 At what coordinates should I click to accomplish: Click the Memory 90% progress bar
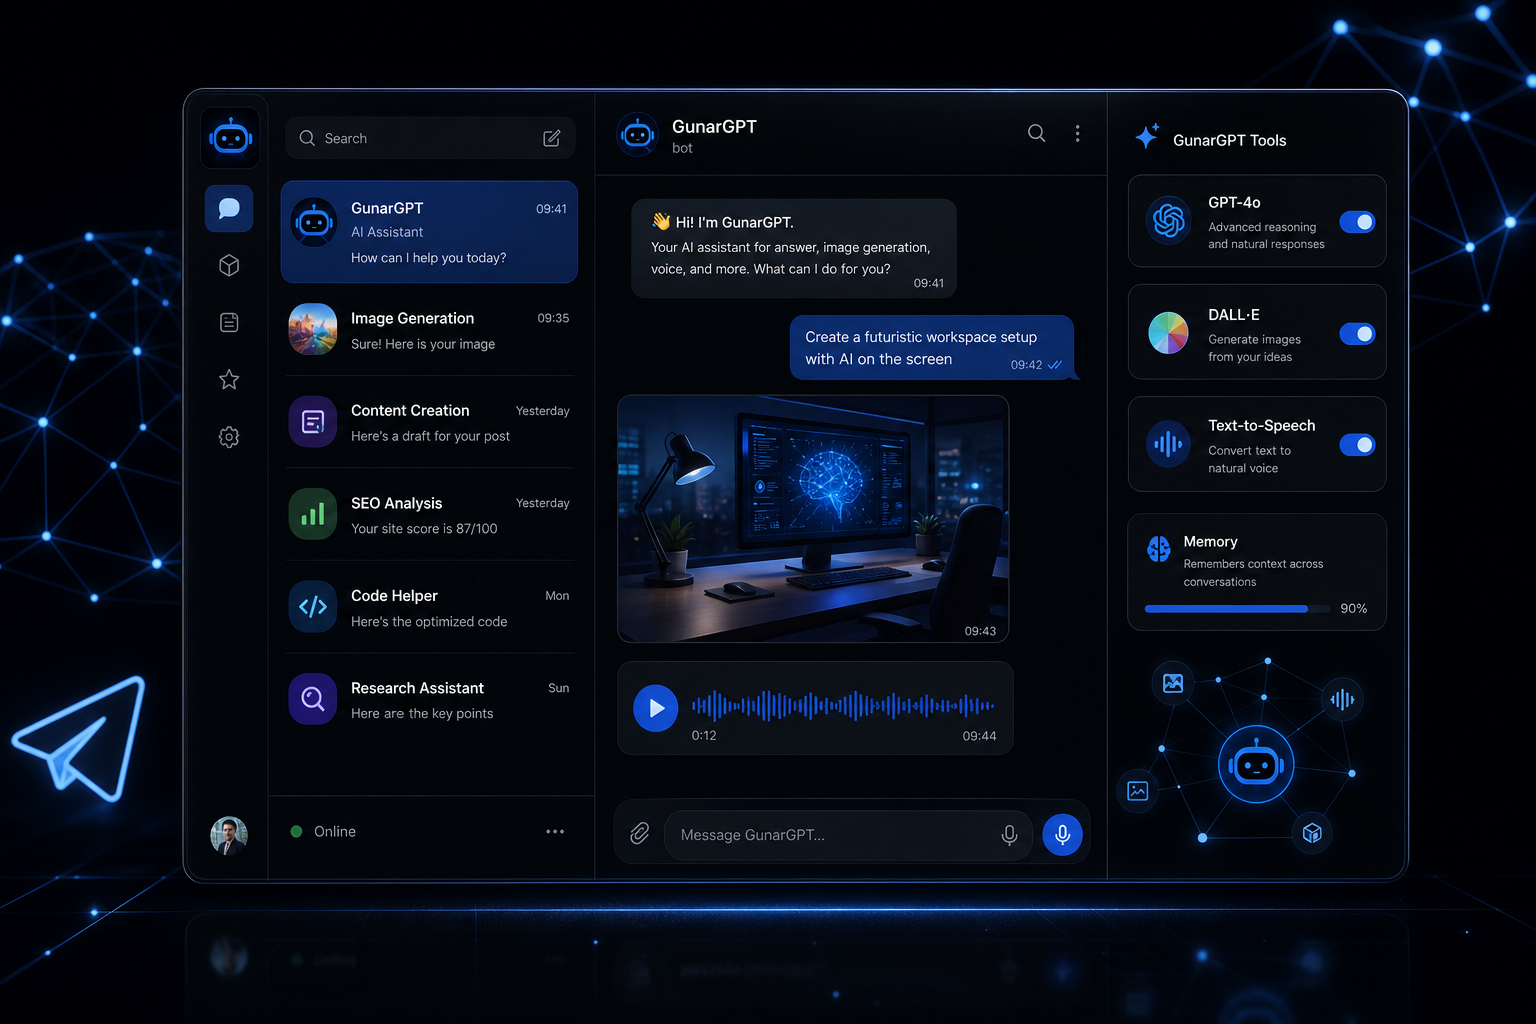click(1235, 608)
